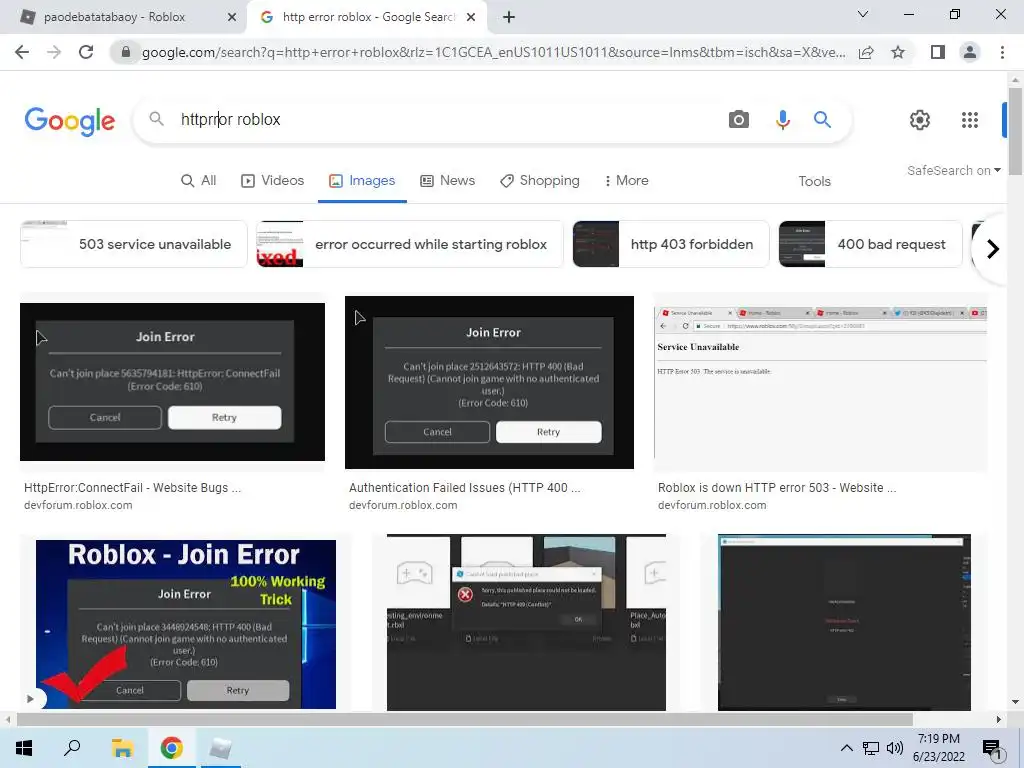The height and width of the screenshot is (768, 1024).
Task: Click the vertical scrollbar thumb
Action: (1015, 131)
